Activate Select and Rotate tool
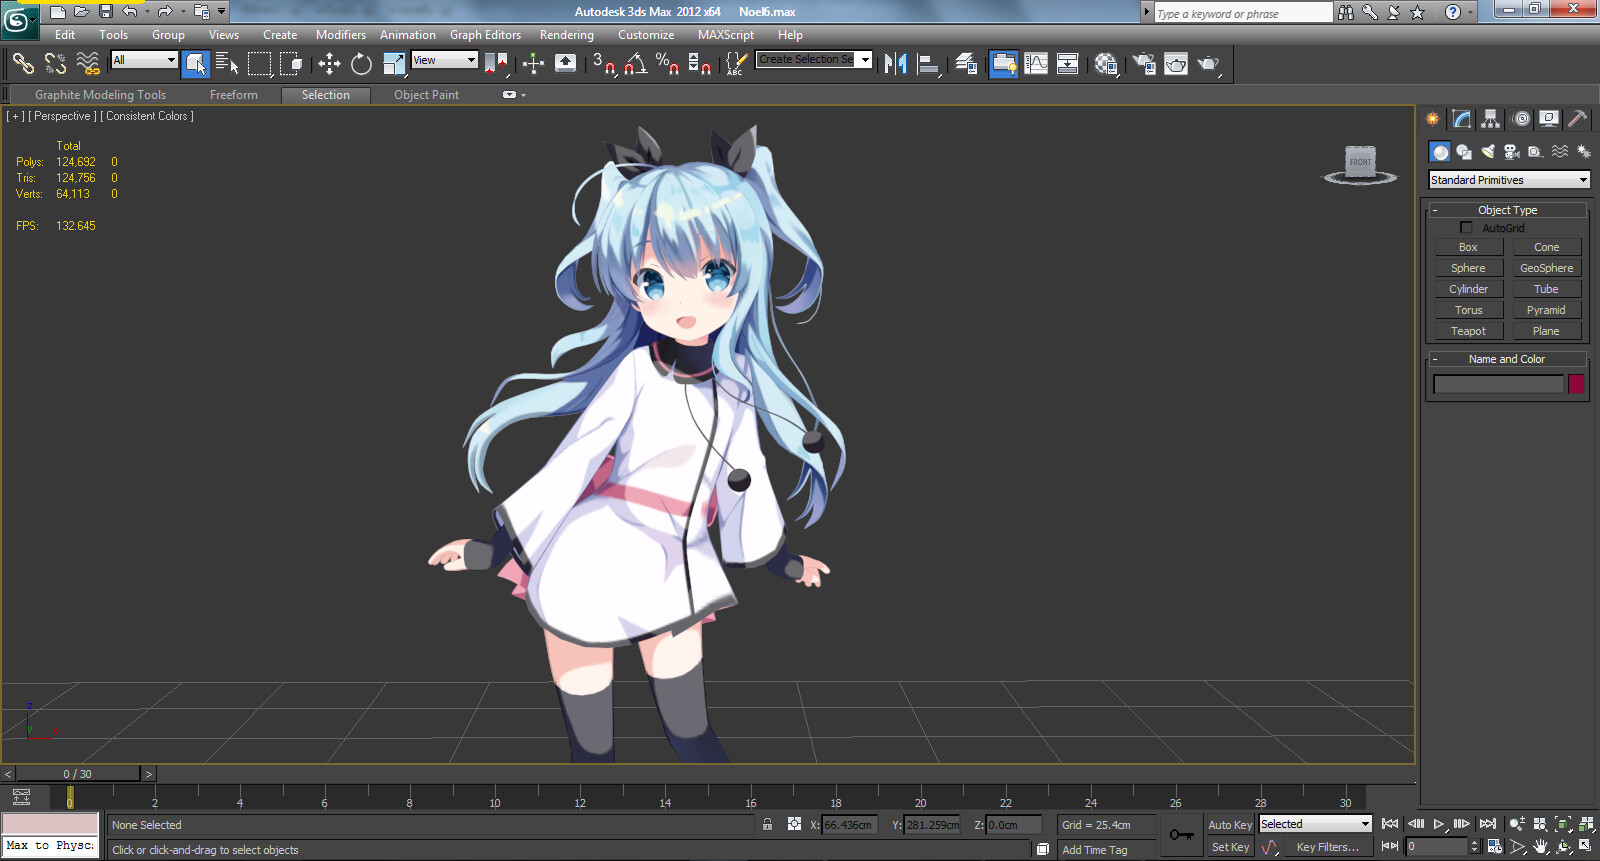This screenshot has width=1600, height=861. pyautogui.click(x=361, y=64)
